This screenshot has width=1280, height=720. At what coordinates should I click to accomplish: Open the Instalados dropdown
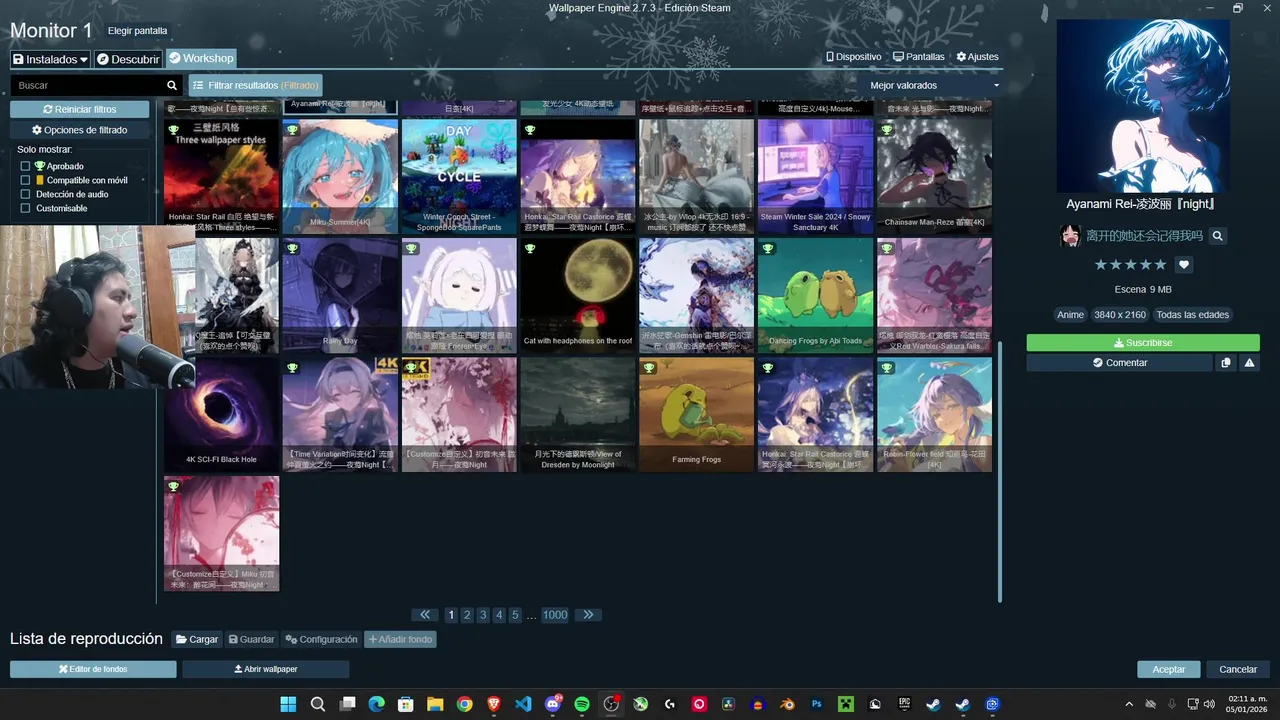click(50, 59)
